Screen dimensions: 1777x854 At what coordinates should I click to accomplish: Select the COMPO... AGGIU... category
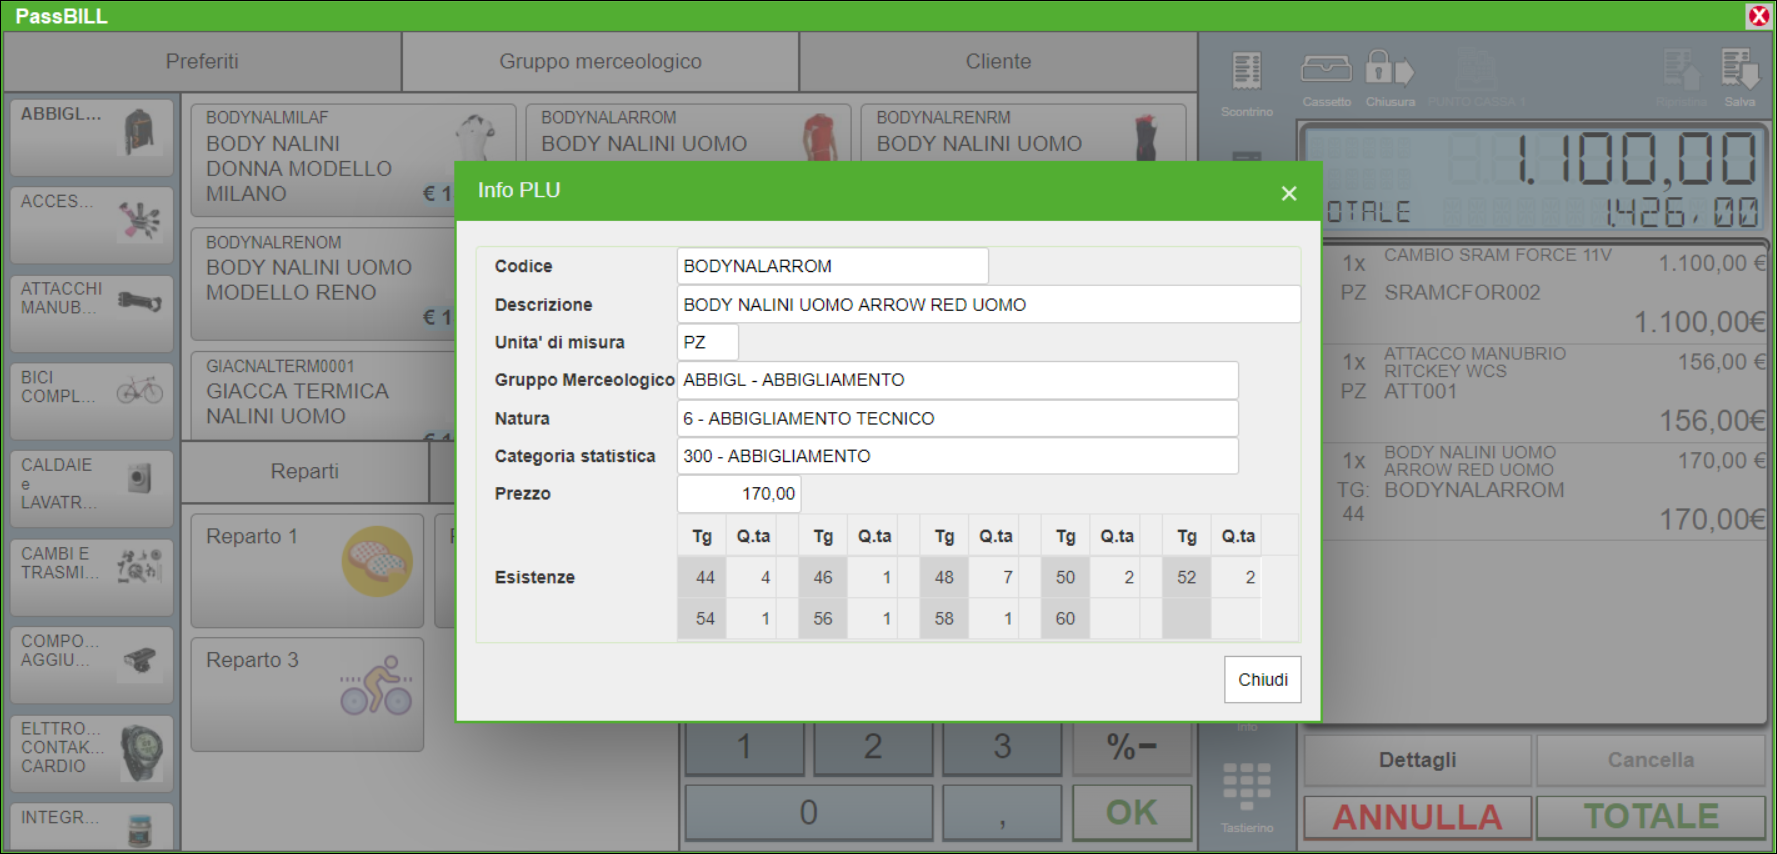(x=92, y=664)
